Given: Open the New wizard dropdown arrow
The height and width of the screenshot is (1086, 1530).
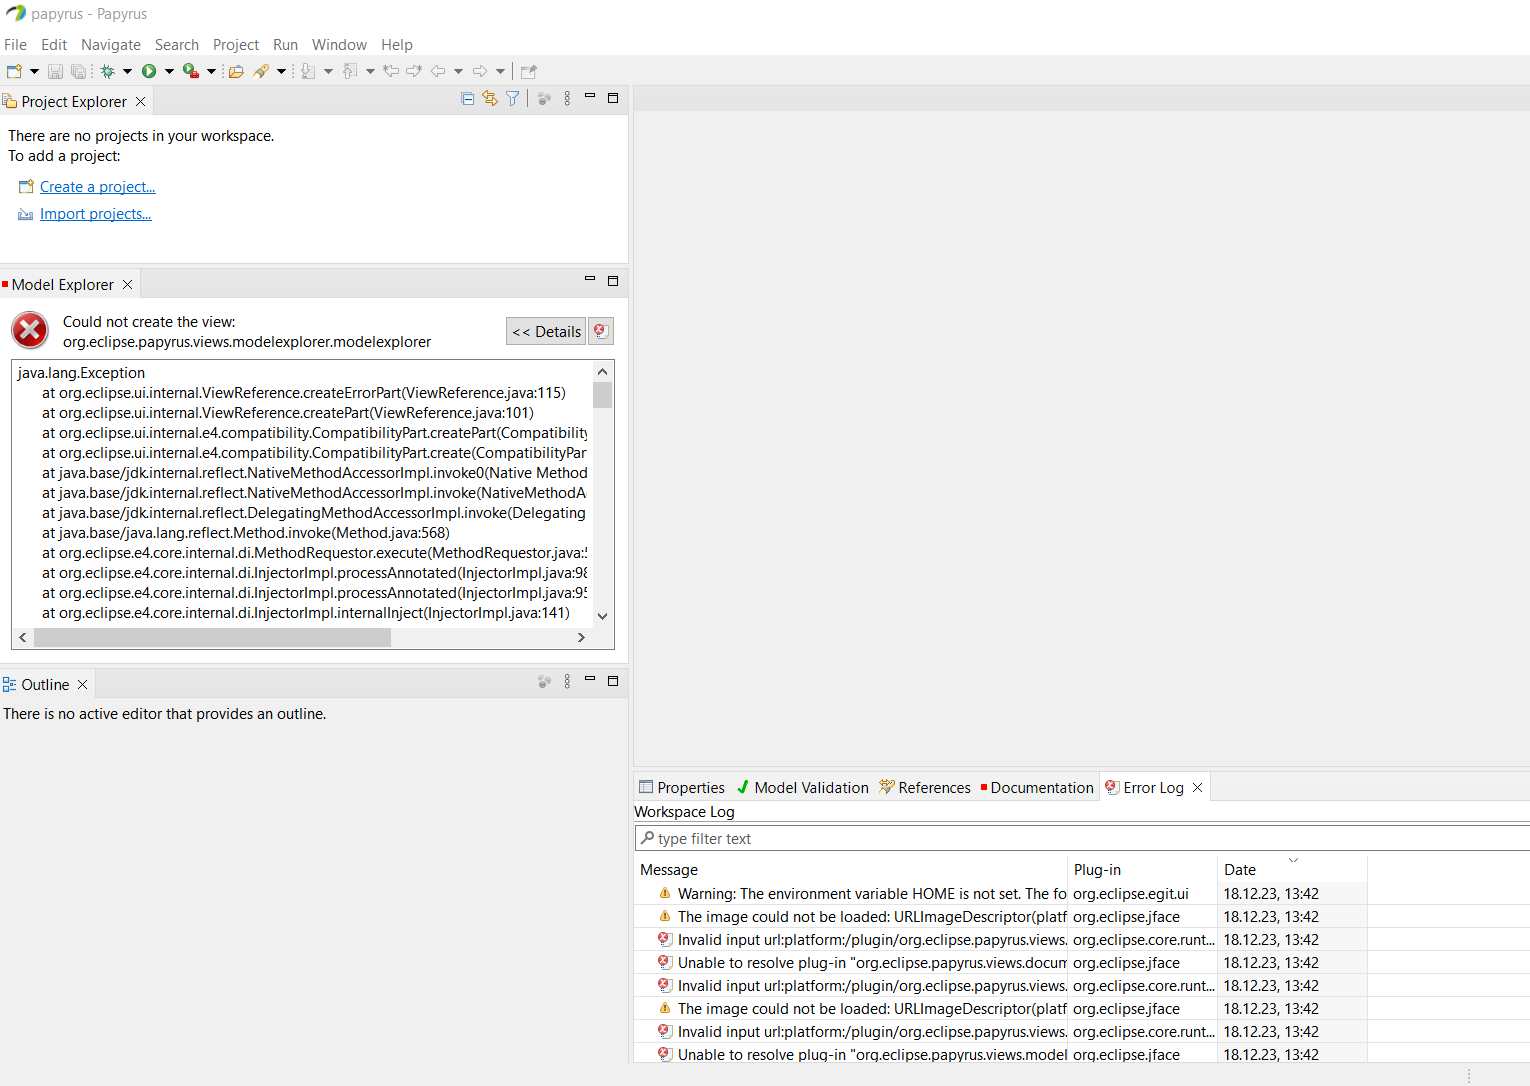Looking at the screenshot, I should (34, 71).
